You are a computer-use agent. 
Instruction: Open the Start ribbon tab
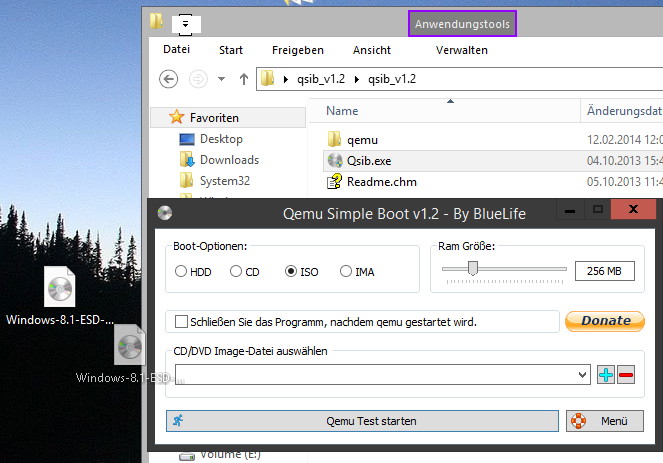point(231,50)
